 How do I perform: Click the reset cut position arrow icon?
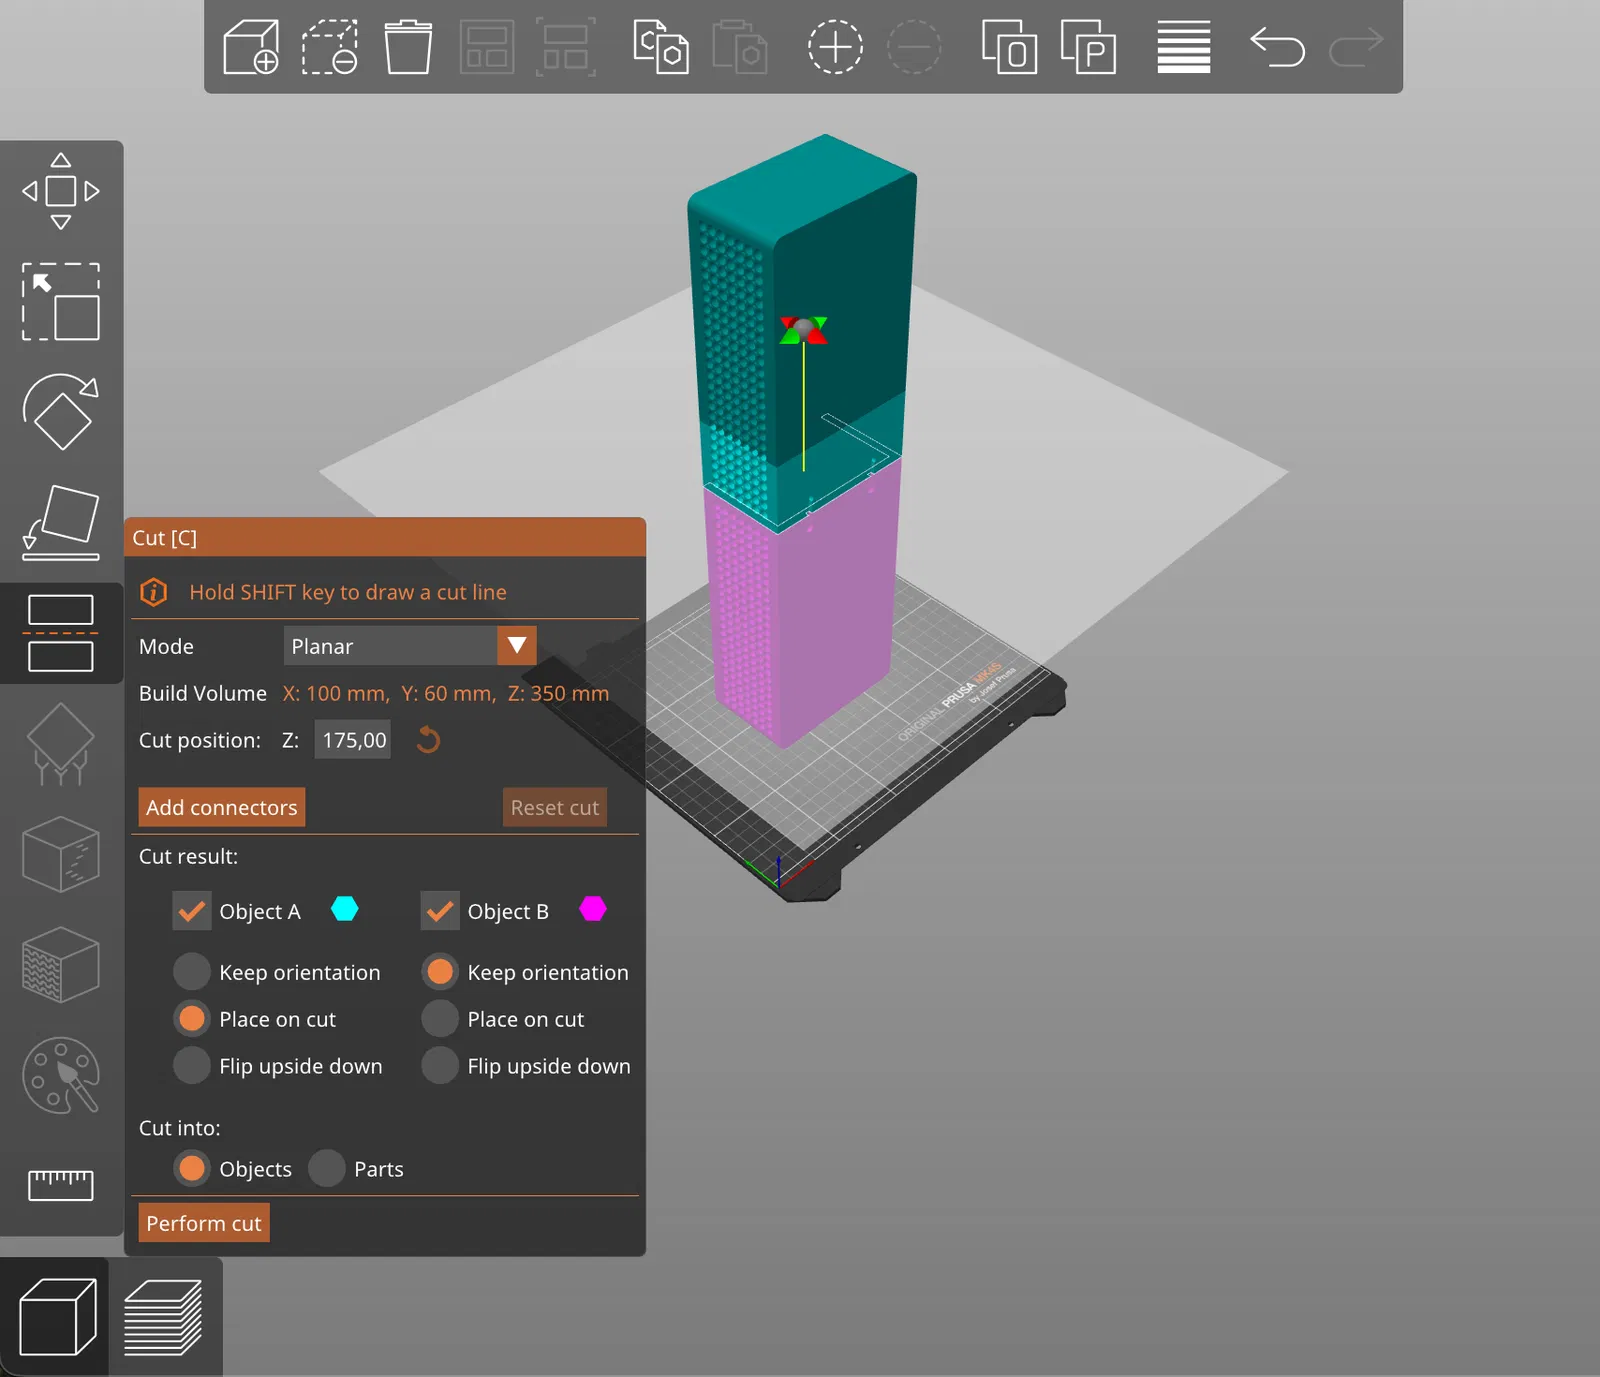tap(428, 740)
